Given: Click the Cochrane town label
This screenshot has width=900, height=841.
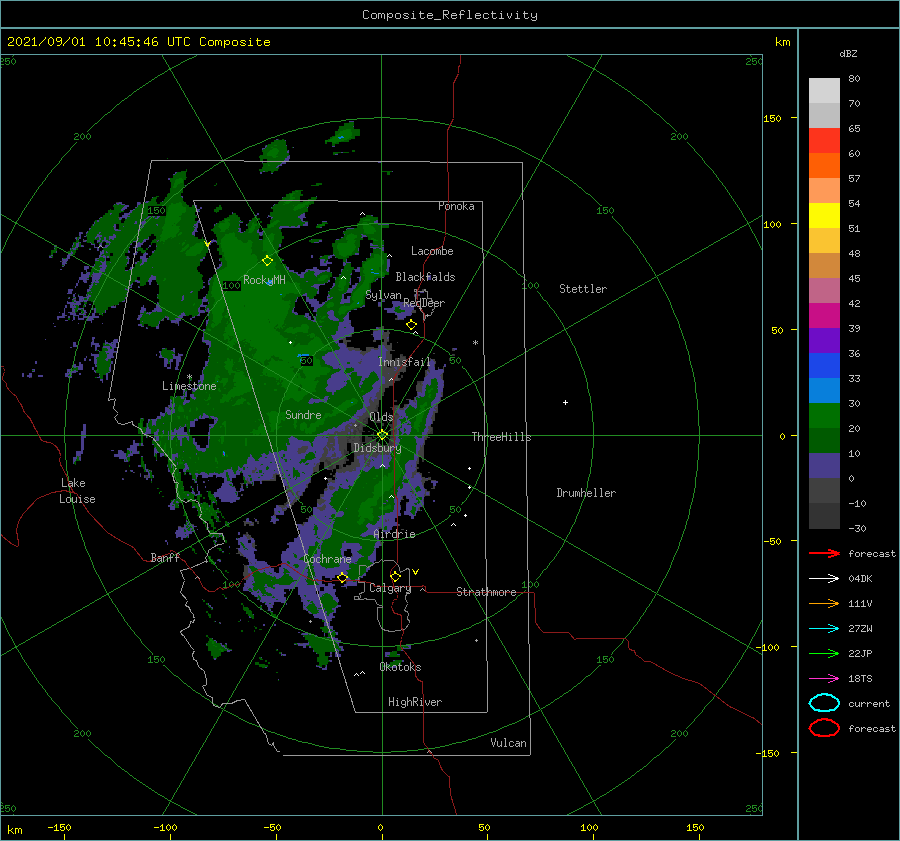Looking at the screenshot, I should point(327,559).
